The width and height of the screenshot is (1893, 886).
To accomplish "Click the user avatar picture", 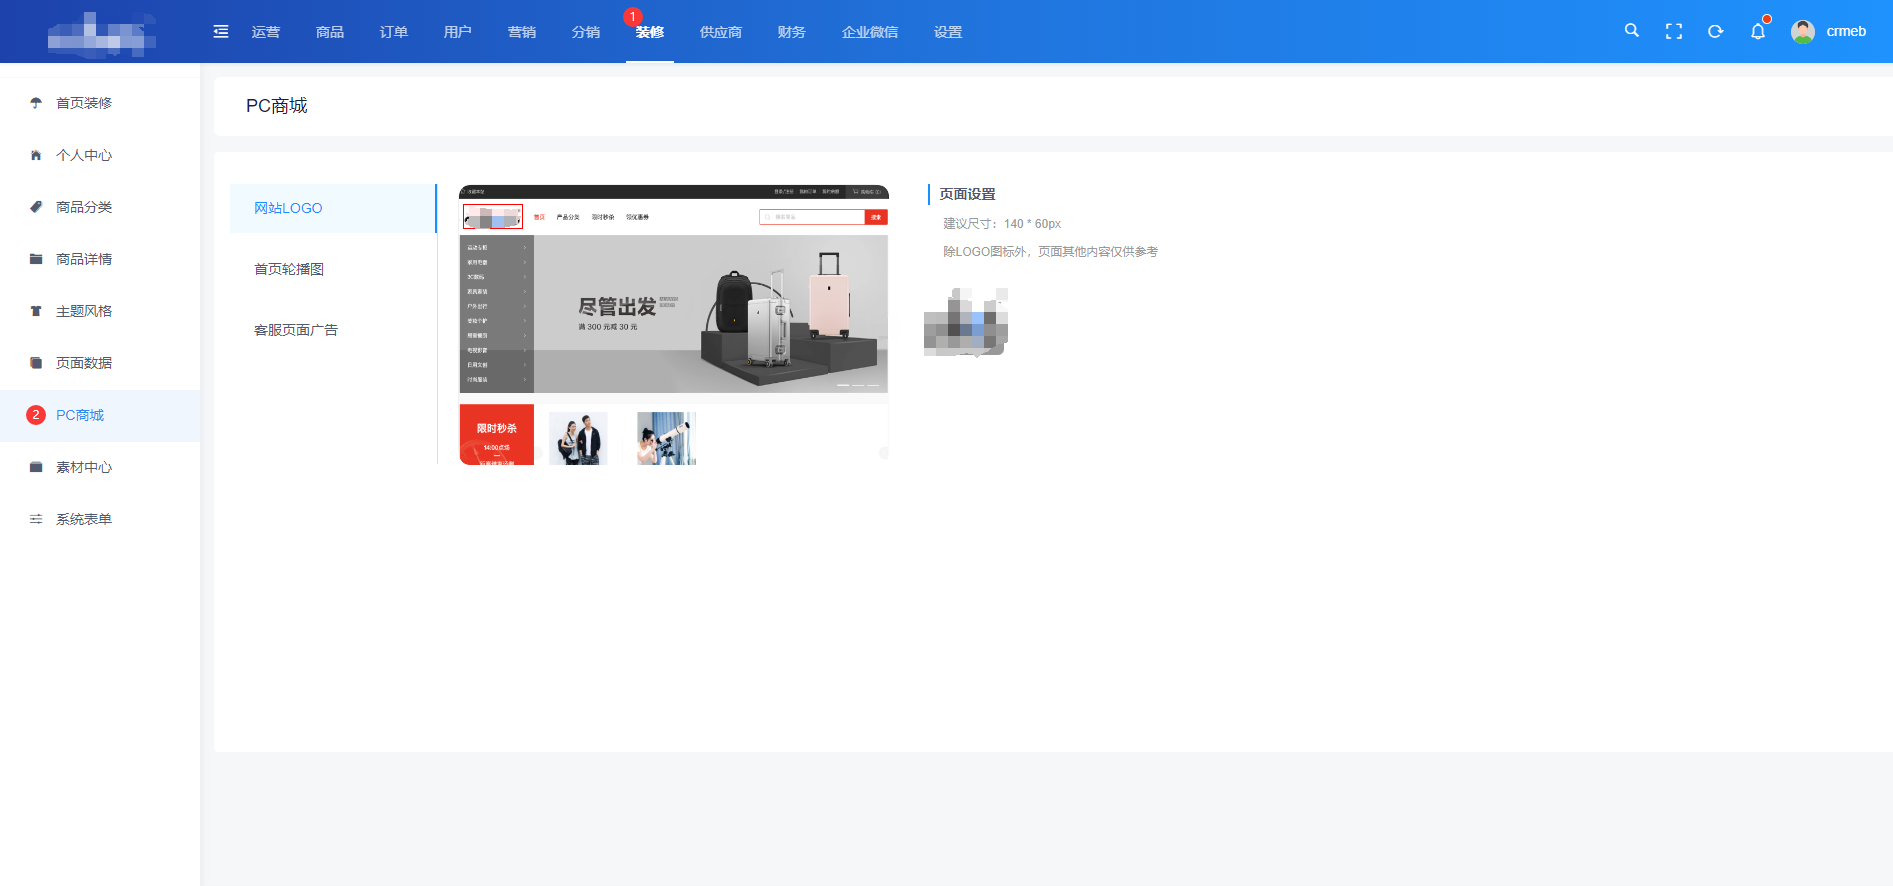I will pos(1803,32).
